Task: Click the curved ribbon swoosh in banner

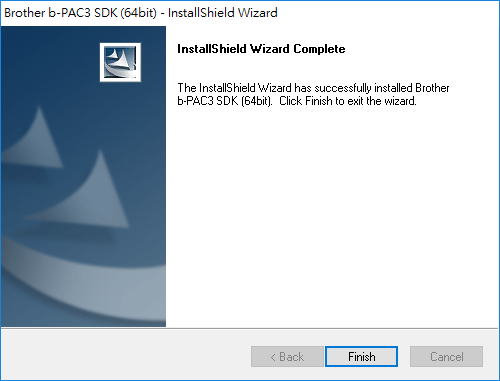Action: [83, 287]
